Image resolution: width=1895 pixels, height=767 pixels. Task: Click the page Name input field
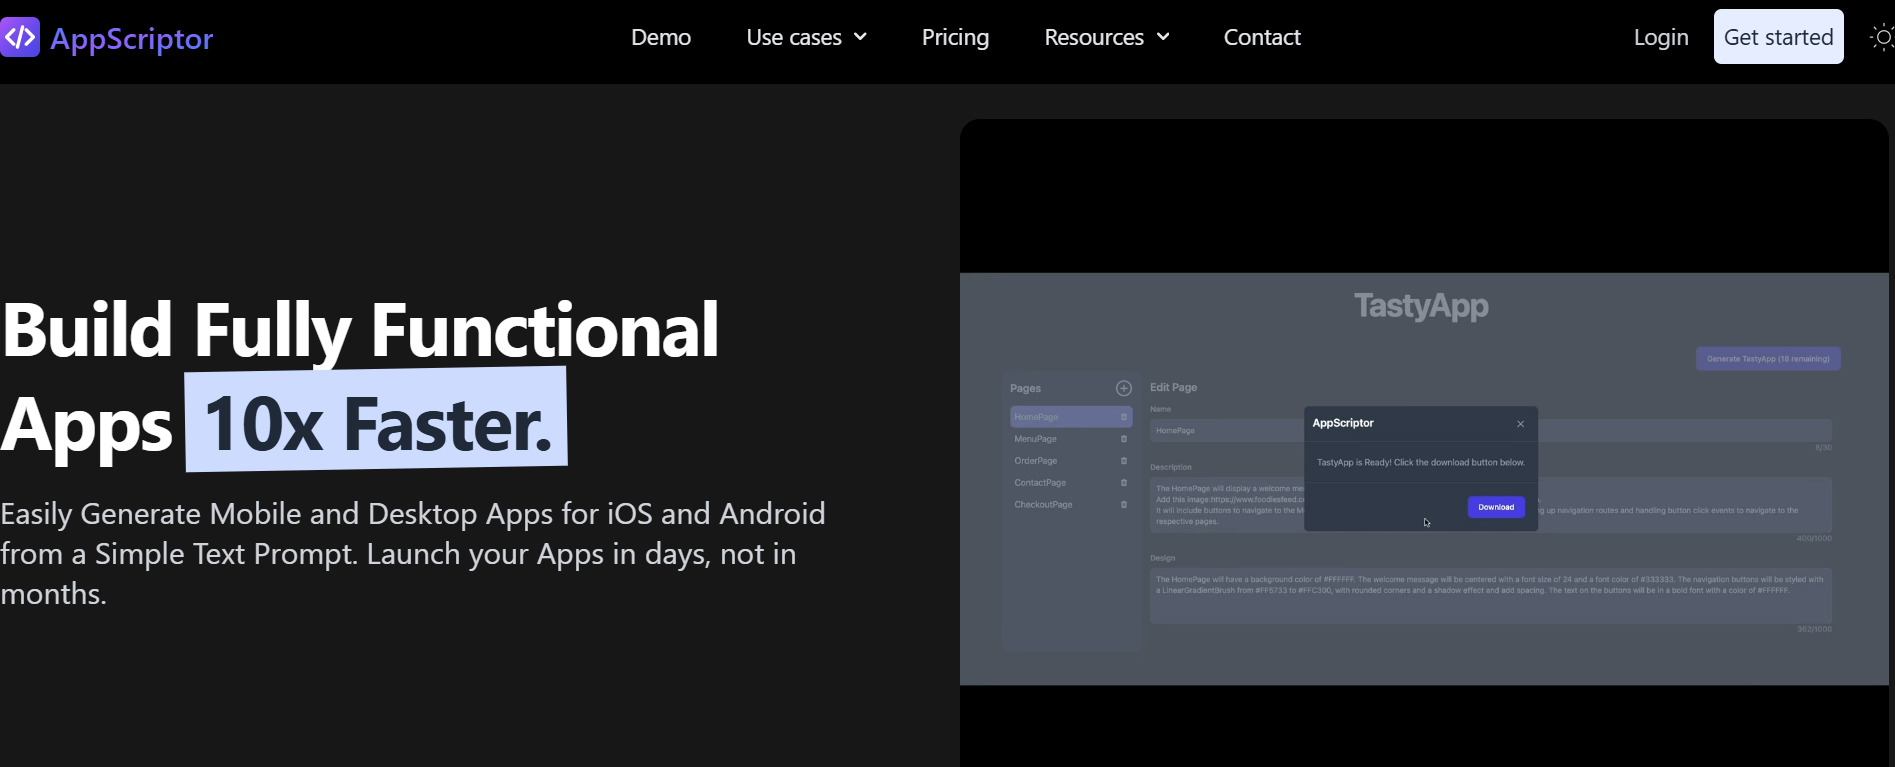click(x=1490, y=430)
